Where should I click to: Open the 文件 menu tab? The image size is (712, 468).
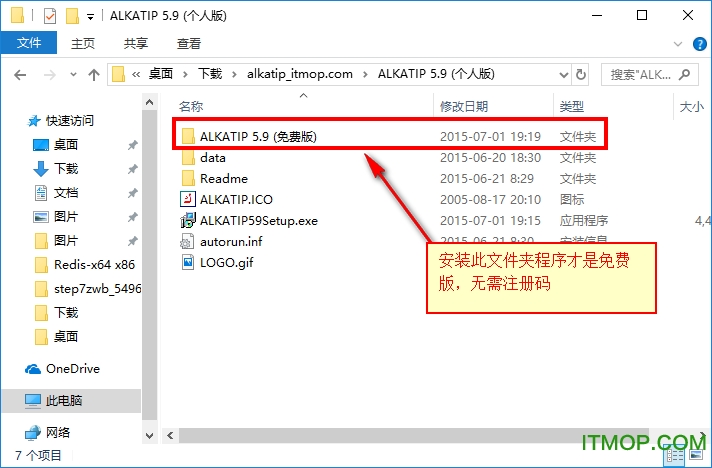point(29,43)
